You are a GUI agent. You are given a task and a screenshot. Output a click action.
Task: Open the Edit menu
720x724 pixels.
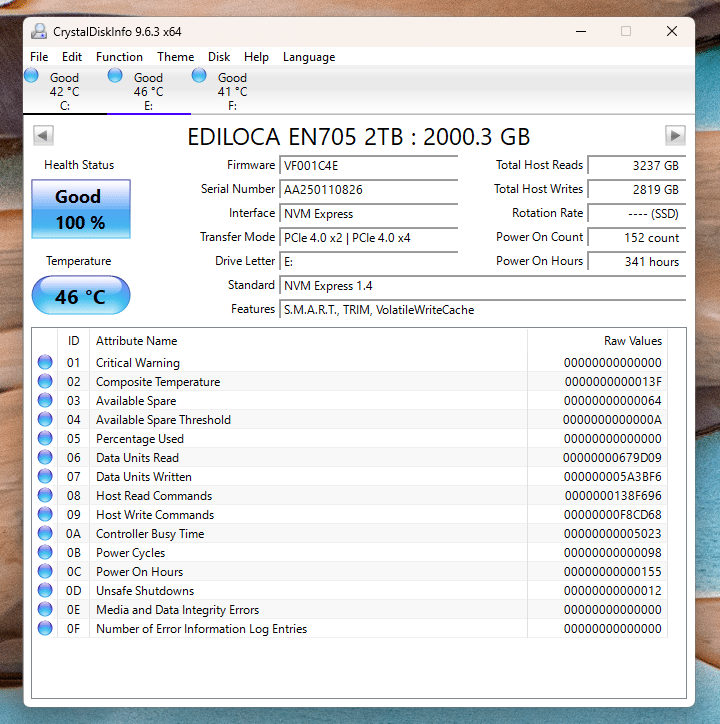(72, 57)
